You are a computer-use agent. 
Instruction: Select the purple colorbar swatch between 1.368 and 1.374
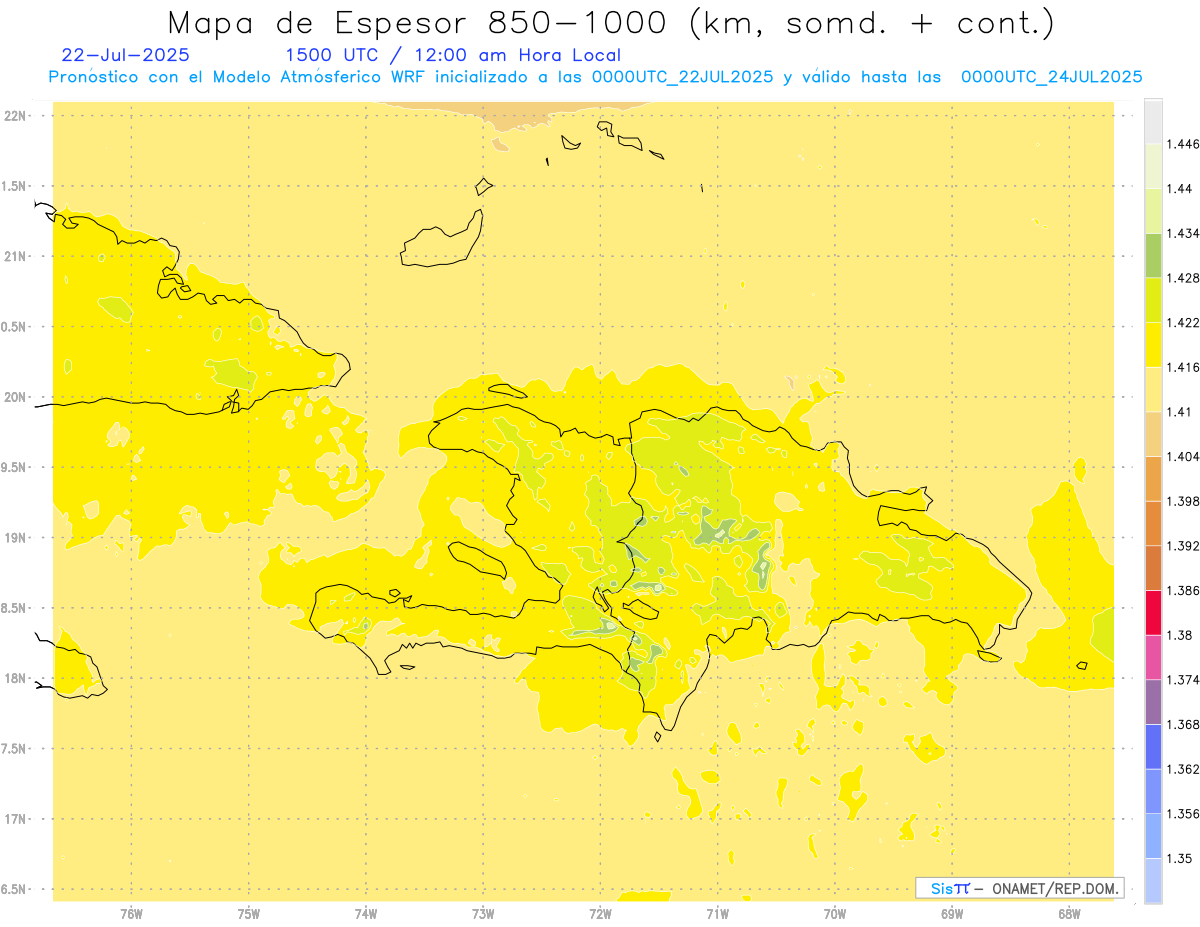click(1153, 702)
